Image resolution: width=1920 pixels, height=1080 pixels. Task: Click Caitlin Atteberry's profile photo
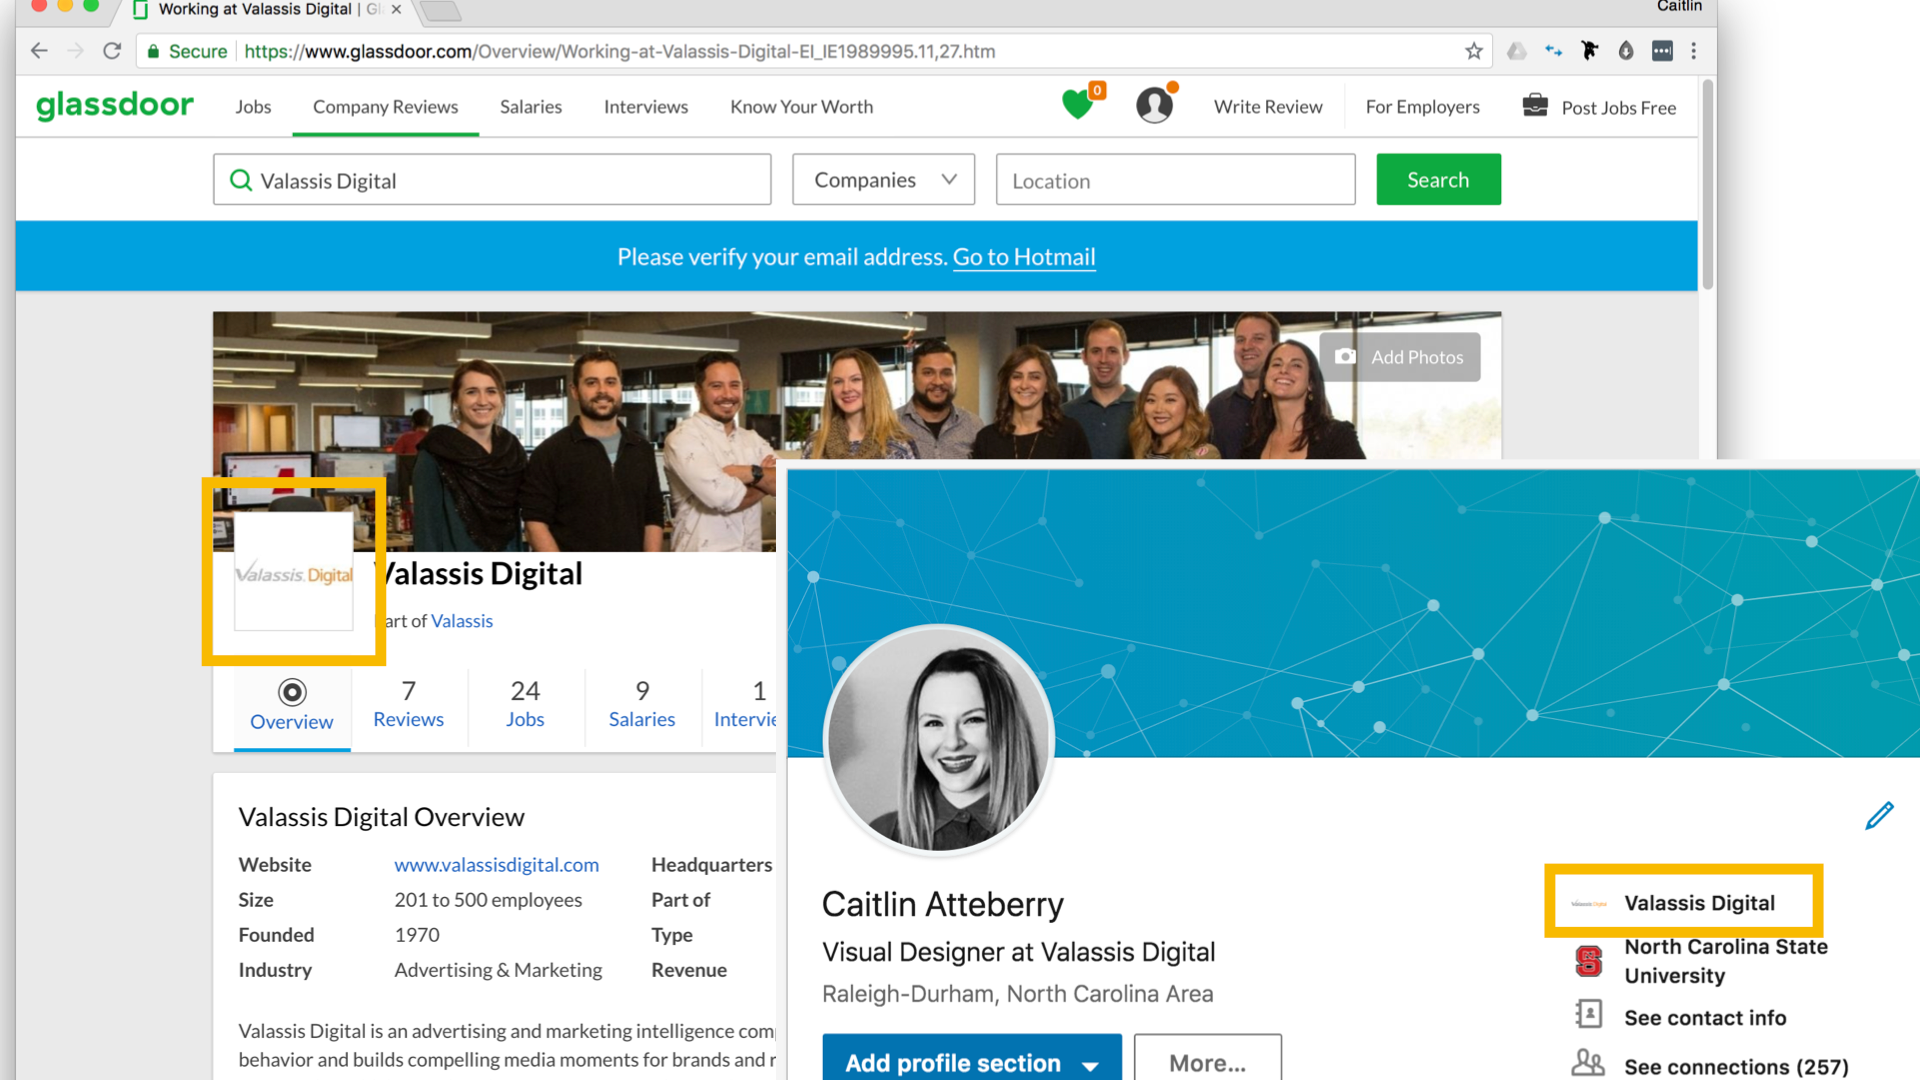point(938,740)
